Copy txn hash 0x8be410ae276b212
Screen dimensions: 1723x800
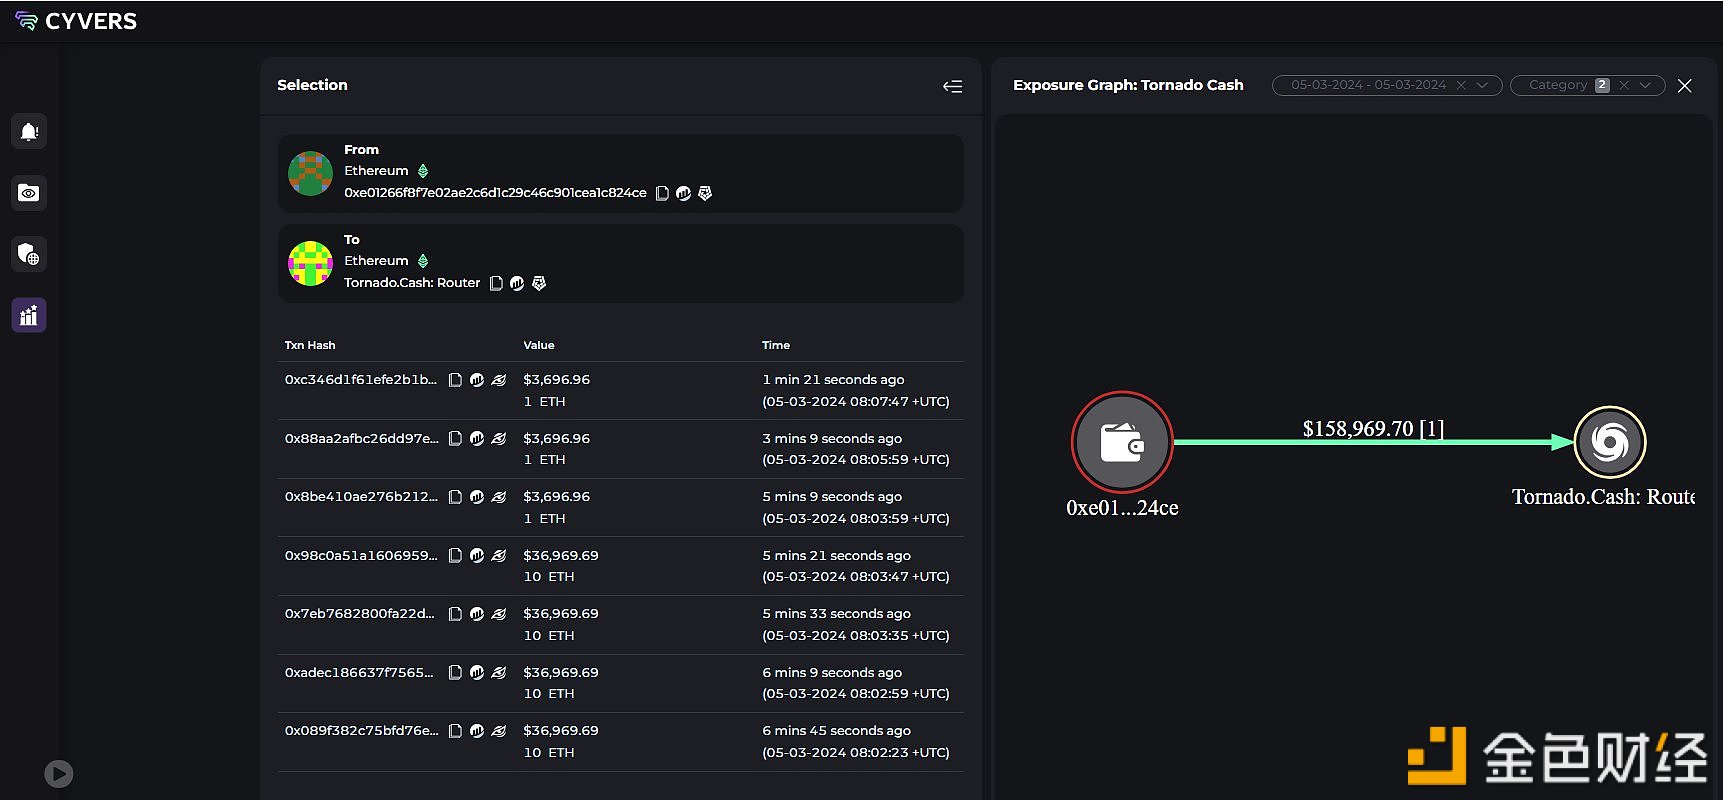455,497
